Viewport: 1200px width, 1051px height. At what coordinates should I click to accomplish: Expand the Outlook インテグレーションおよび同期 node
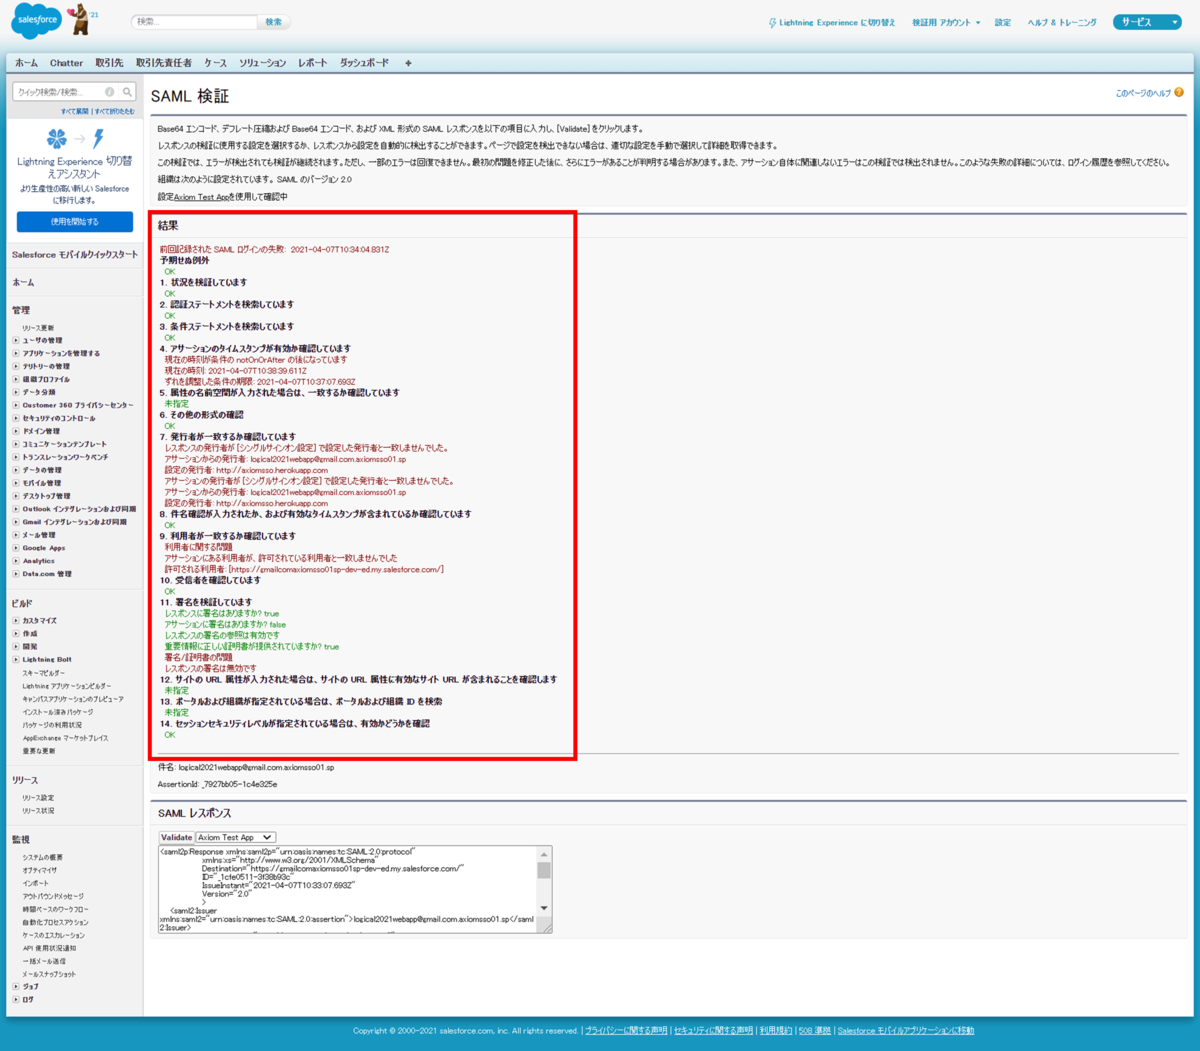(16, 509)
